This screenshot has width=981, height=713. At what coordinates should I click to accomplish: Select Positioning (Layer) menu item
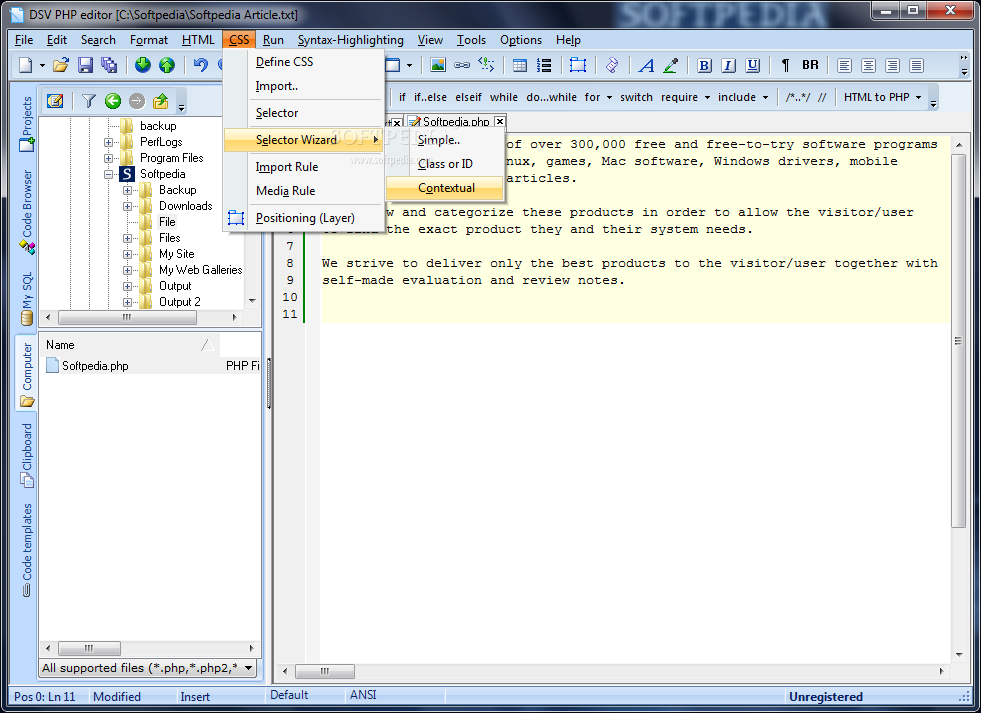[x=303, y=218]
